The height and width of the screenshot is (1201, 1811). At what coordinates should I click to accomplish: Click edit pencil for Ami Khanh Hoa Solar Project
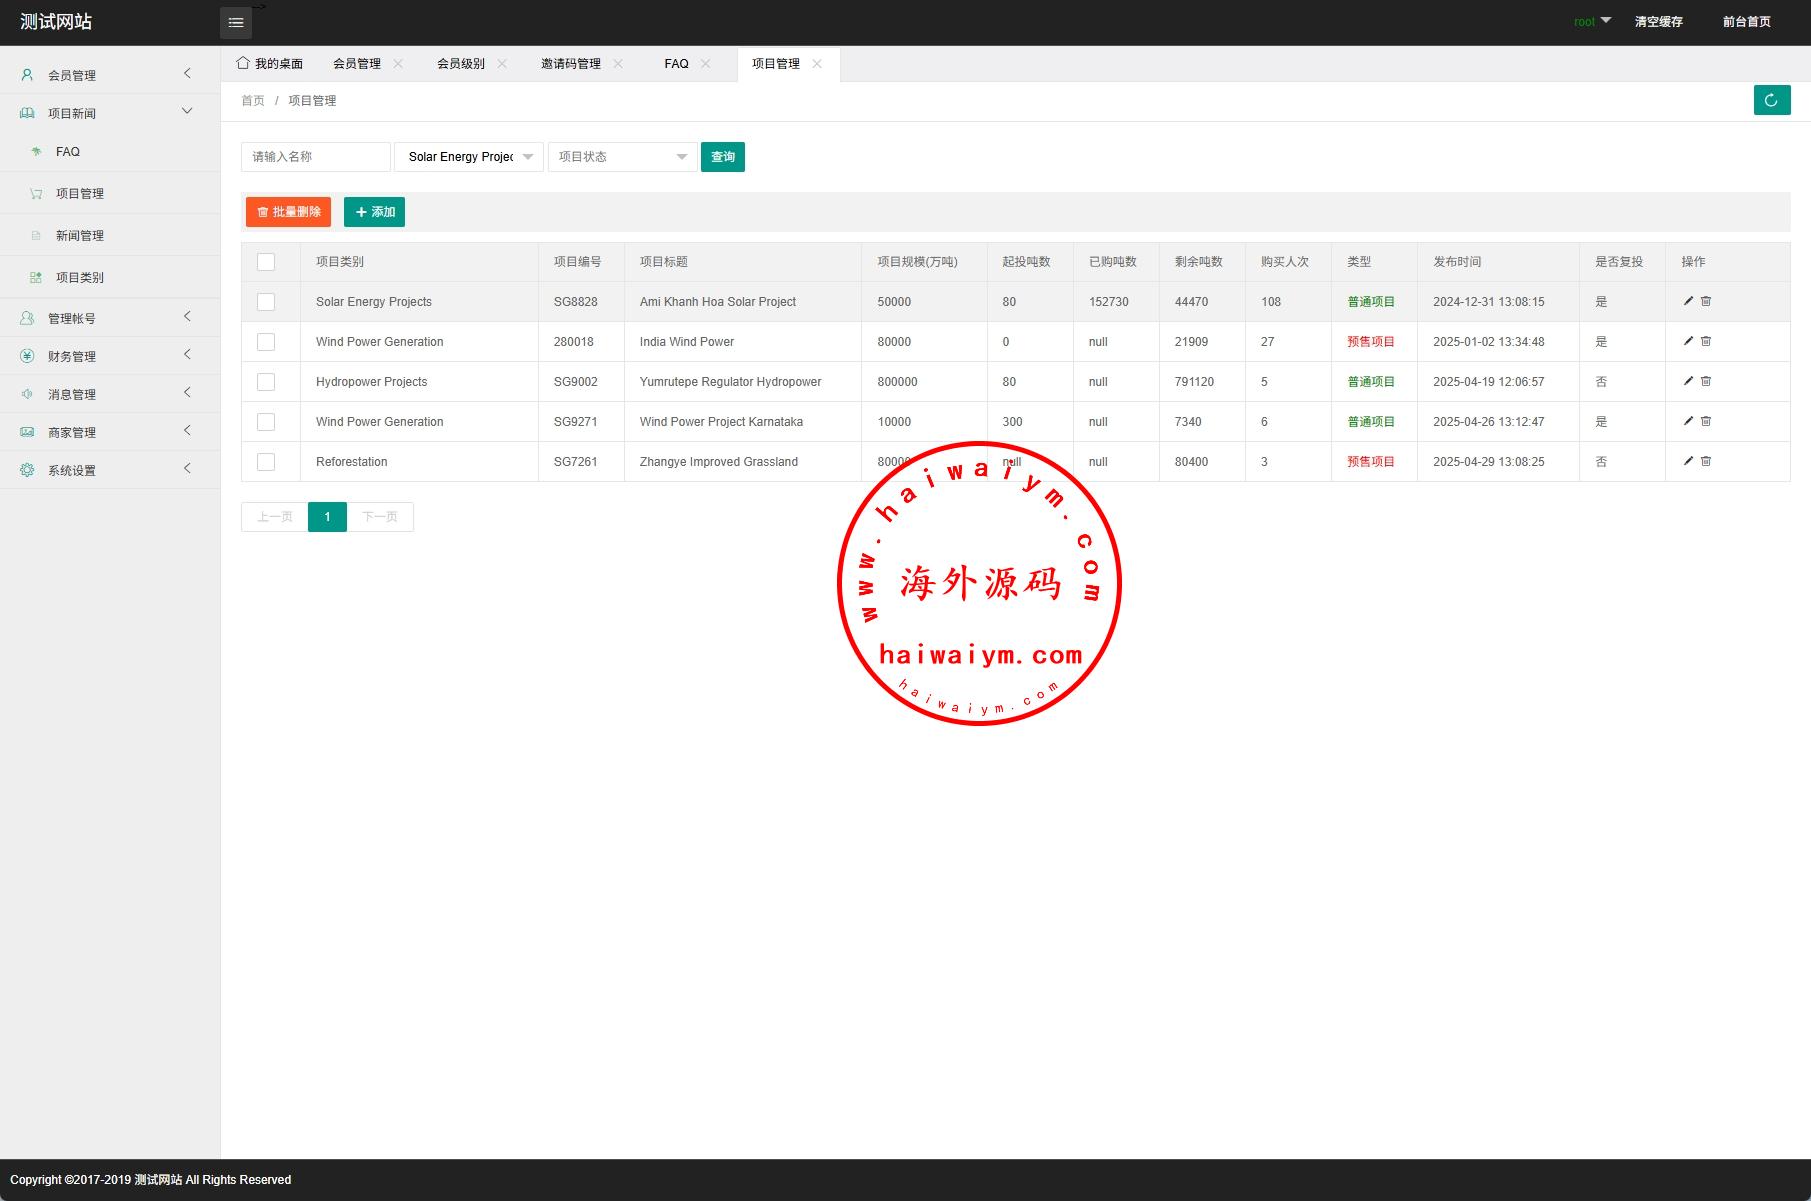[x=1688, y=301]
